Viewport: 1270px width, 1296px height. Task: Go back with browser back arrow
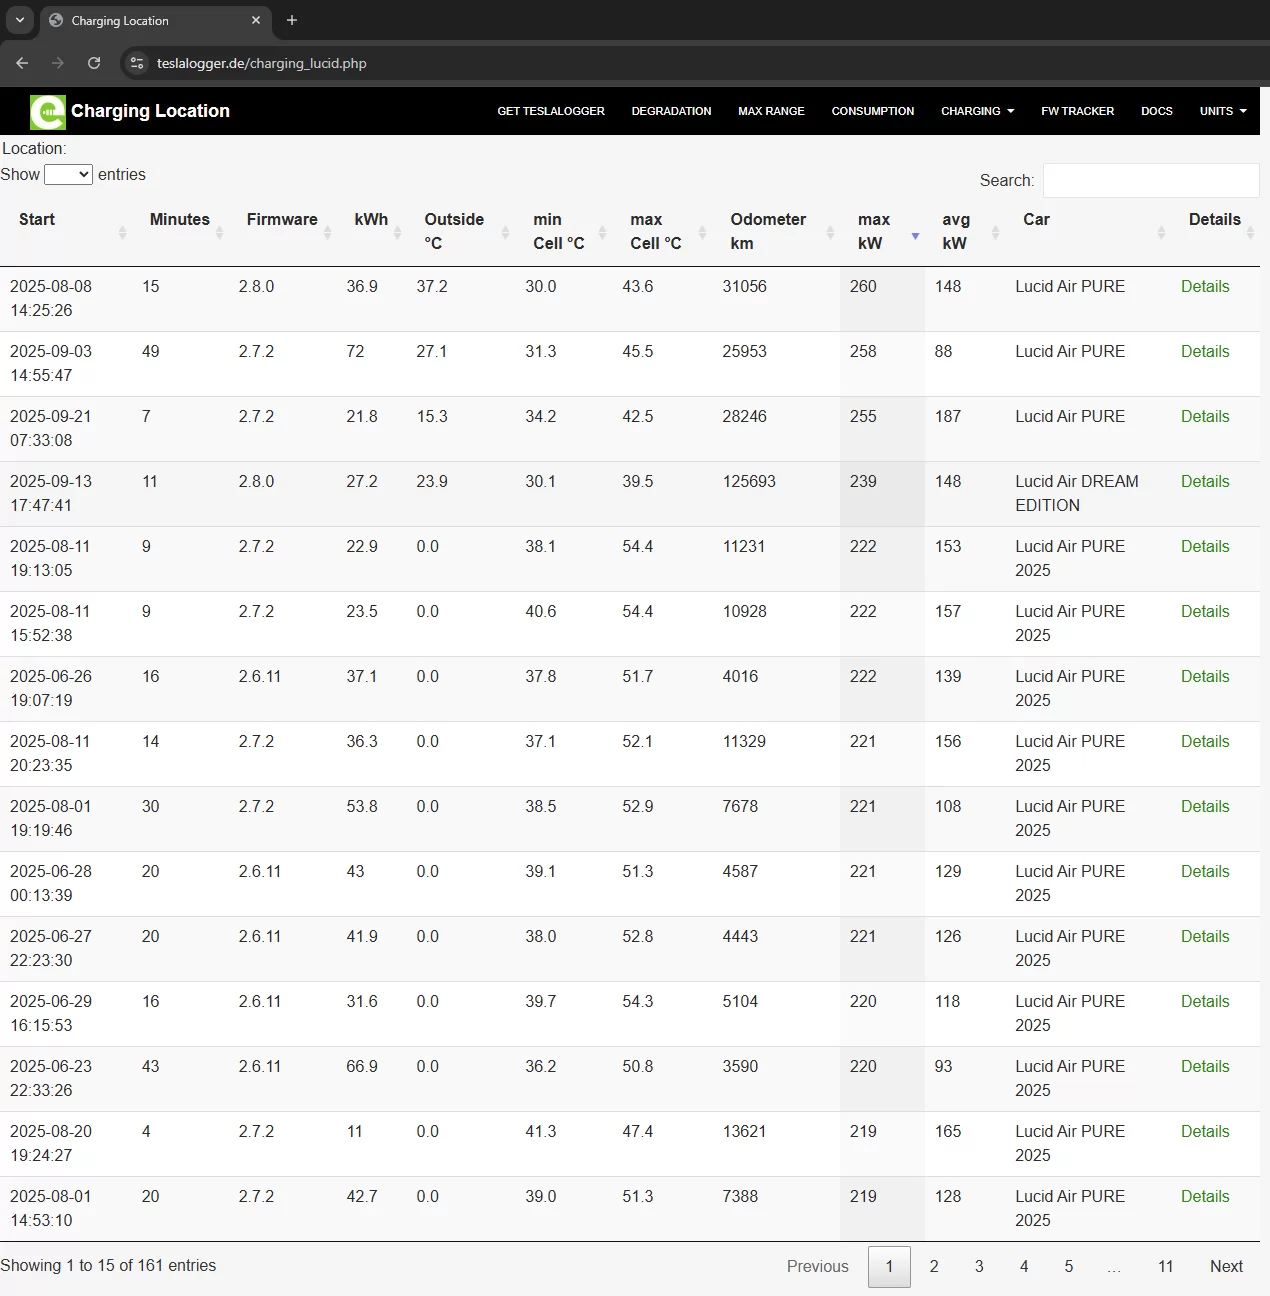[22, 63]
